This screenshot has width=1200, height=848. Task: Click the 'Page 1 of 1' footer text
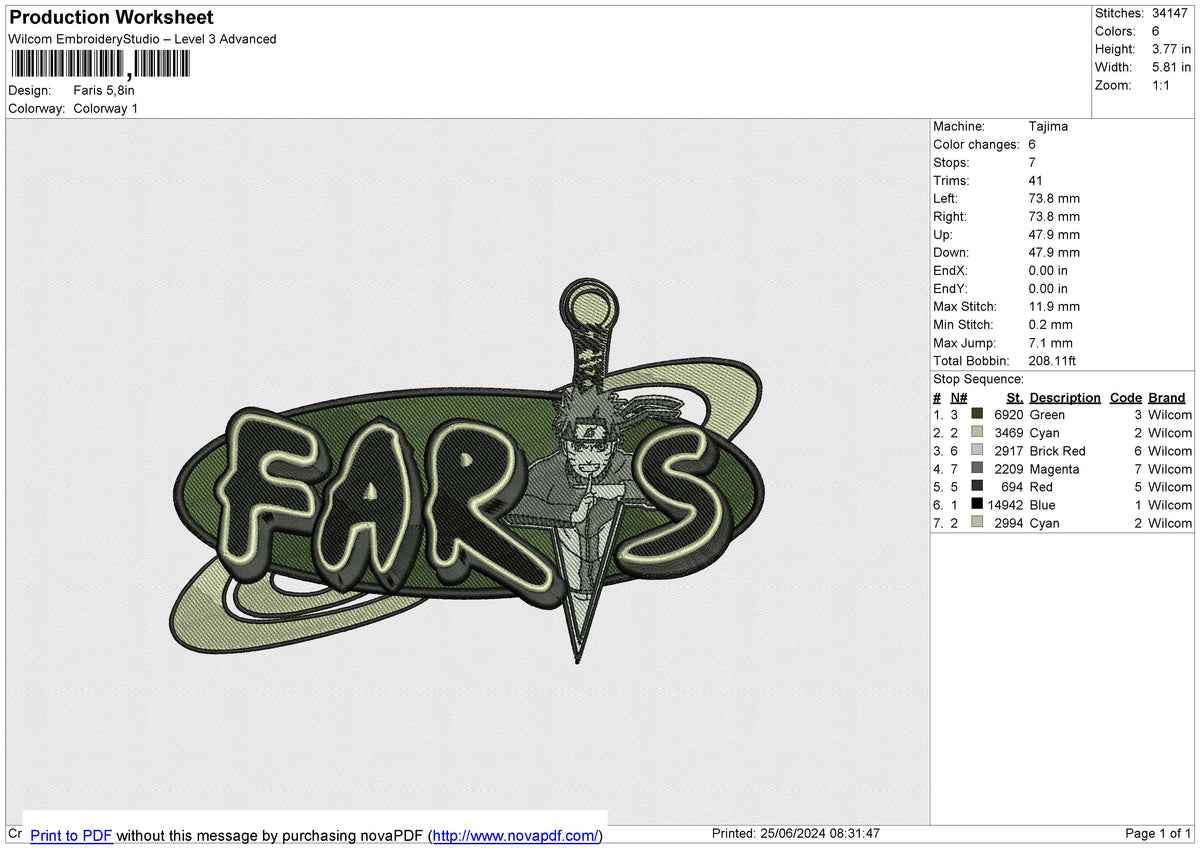click(x=1158, y=833)
